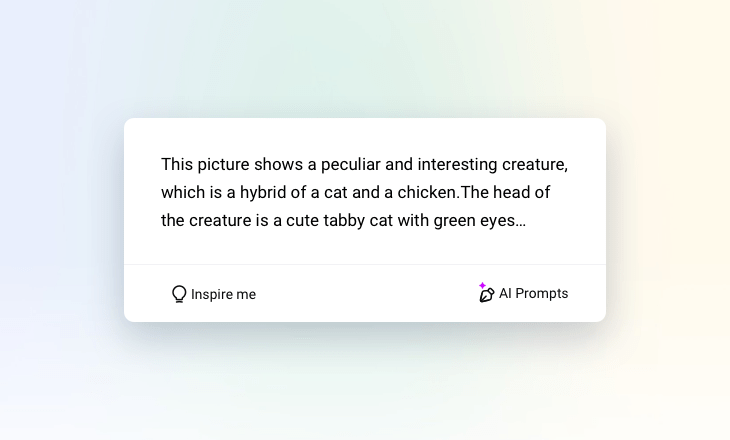Click "which is a" on second line
The image size is (730, 440).
click(x=195, y=192)
